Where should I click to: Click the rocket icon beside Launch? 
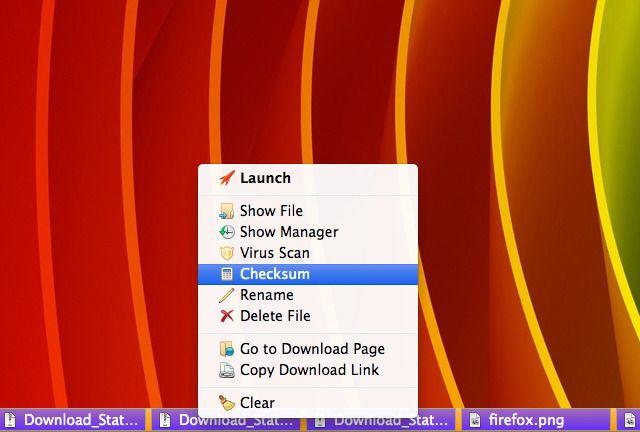click(227, 178)
